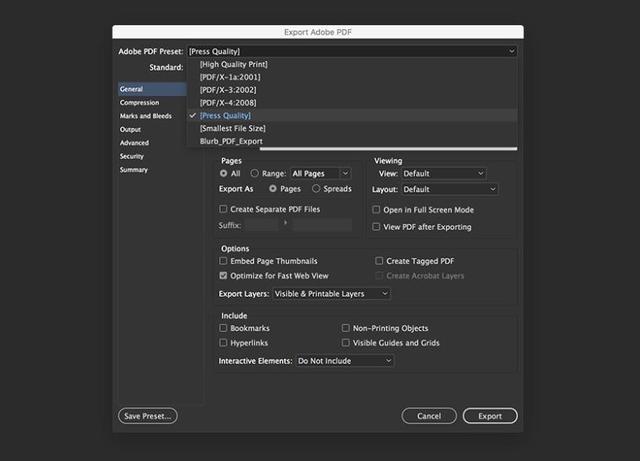Open the Advanced settings panel
This screenshot has width=640, height=461.
pyautogui.click(x=134, y=143)
